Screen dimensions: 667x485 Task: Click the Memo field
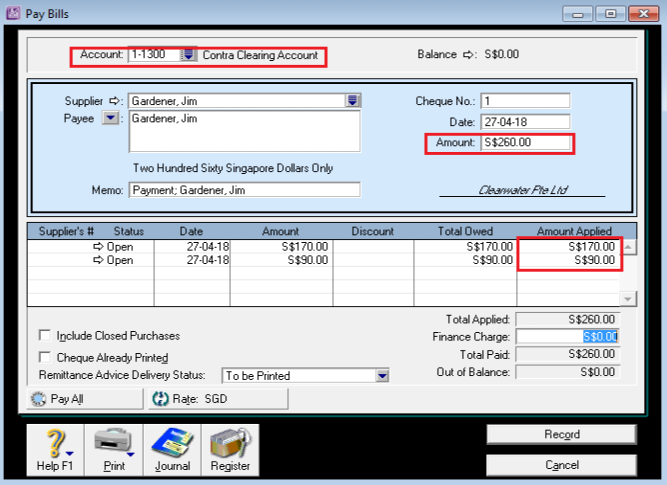[245, 190]
